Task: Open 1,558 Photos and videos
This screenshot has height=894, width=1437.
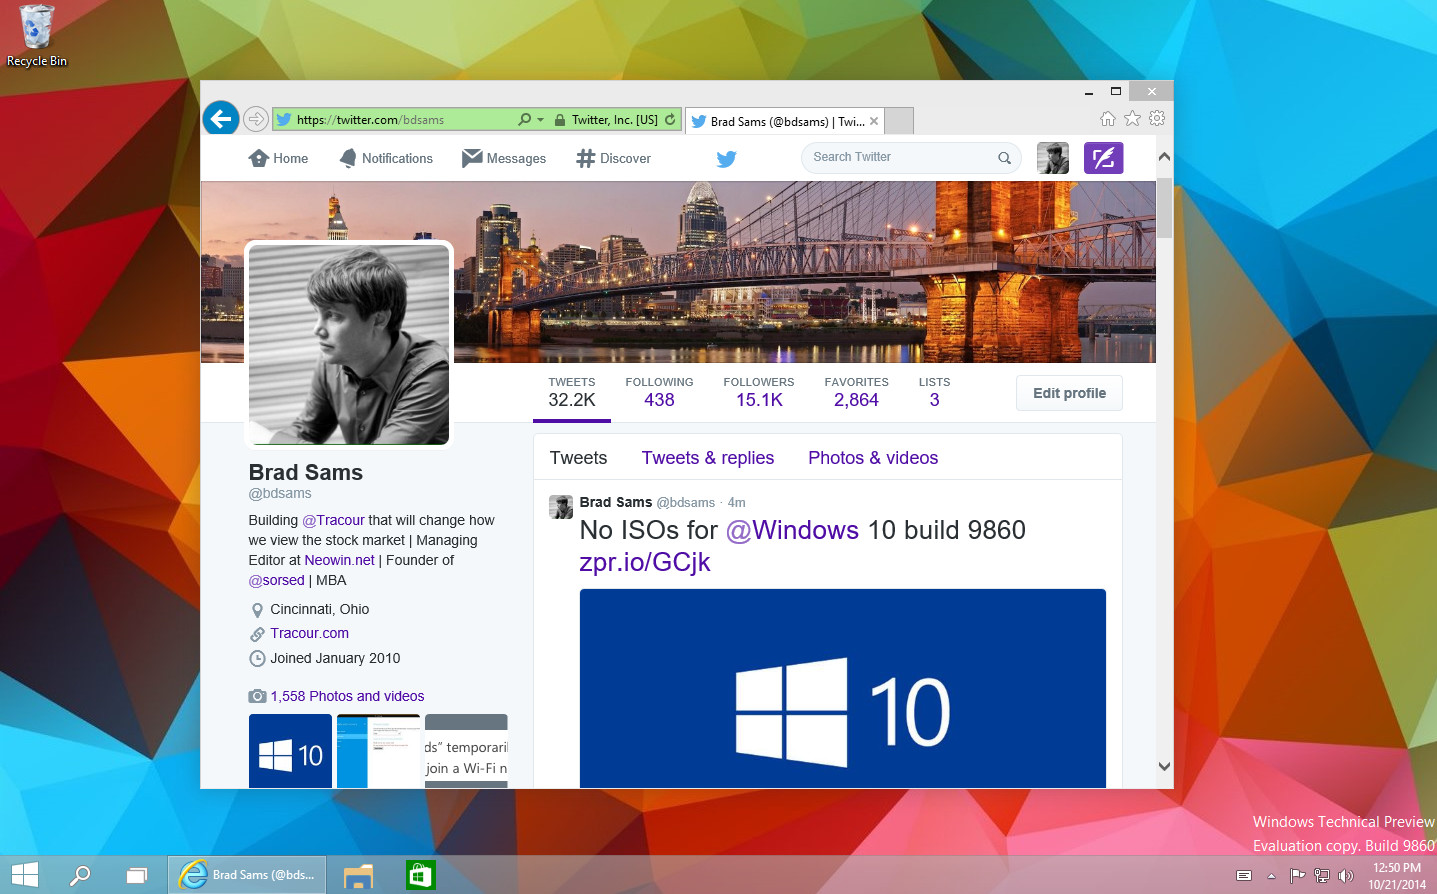Action: pyautogui.click(x=347, y=696)
